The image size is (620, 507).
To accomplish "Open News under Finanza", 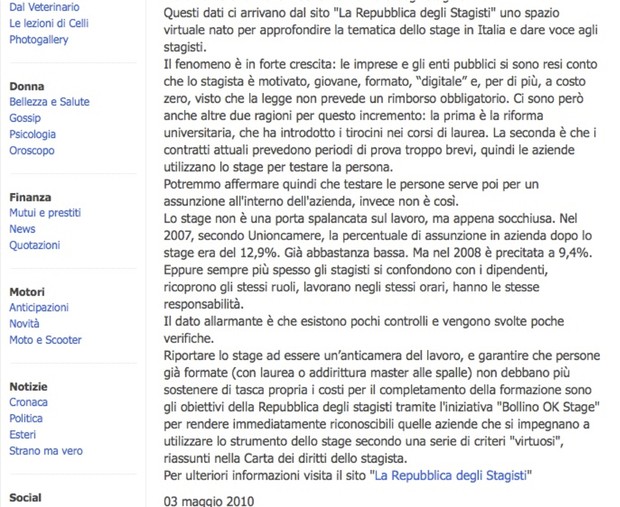I will click(x=22, y=229).
